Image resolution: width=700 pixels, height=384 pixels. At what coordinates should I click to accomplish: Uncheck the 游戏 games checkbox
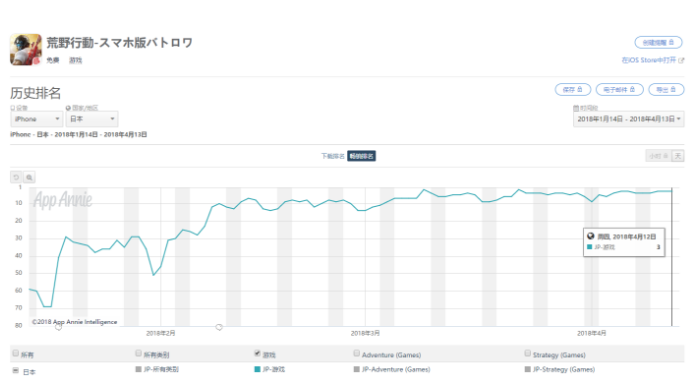pyautogui.click(x=257, y=353)
